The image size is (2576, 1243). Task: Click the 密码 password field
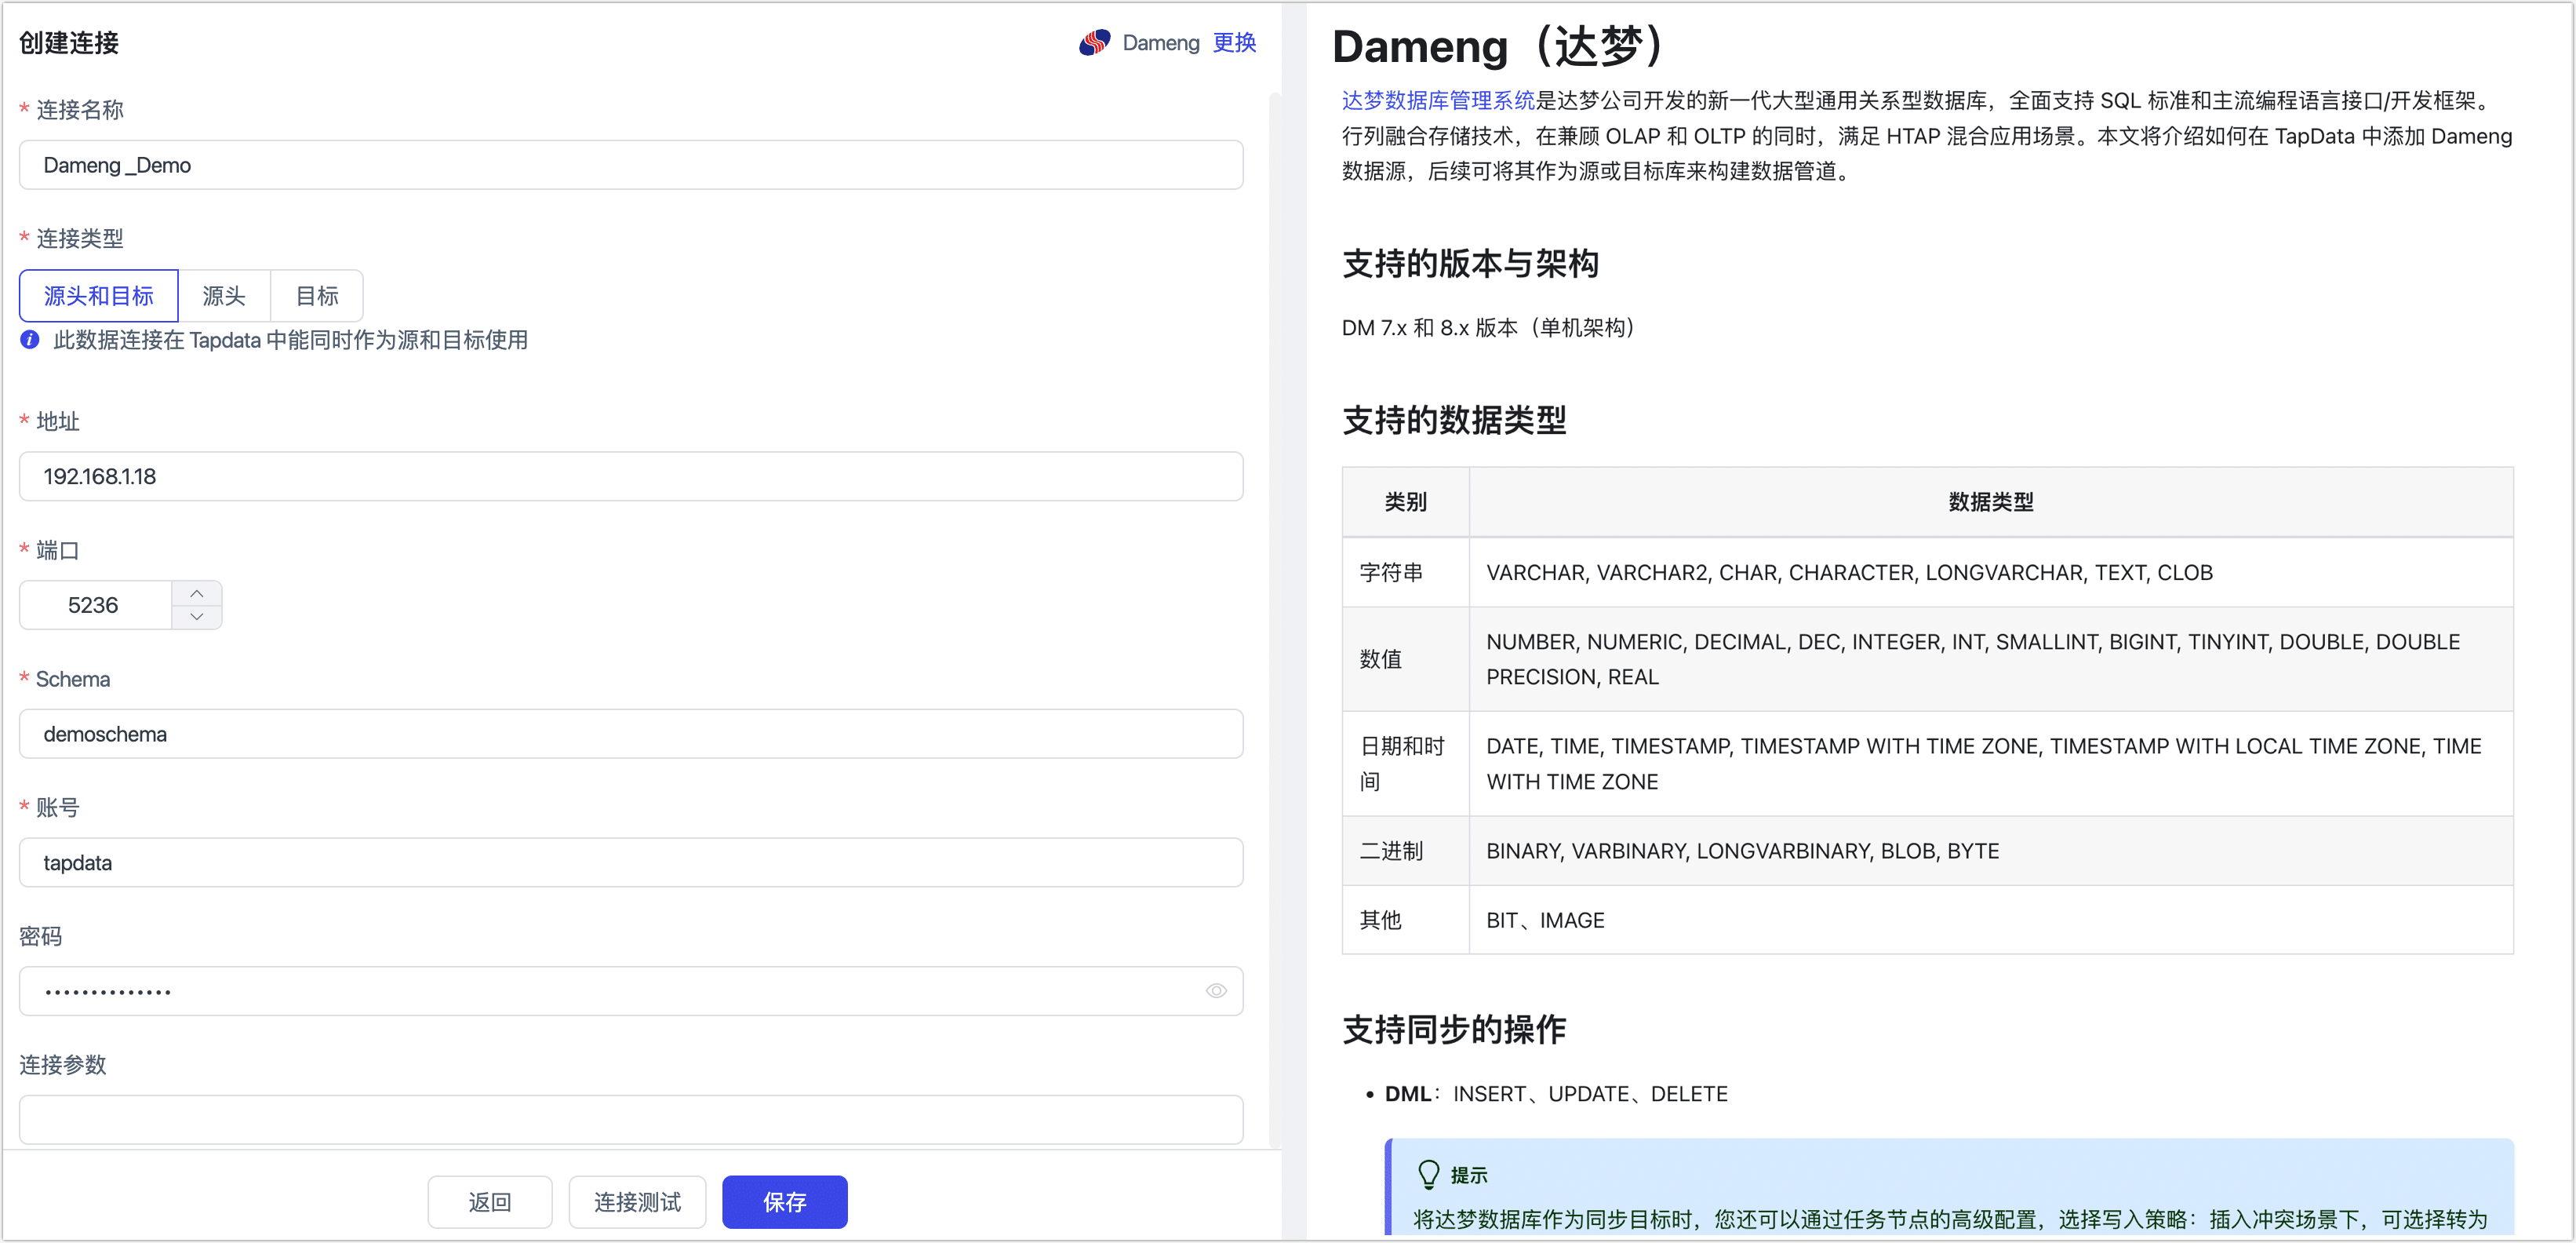point(600,990)
